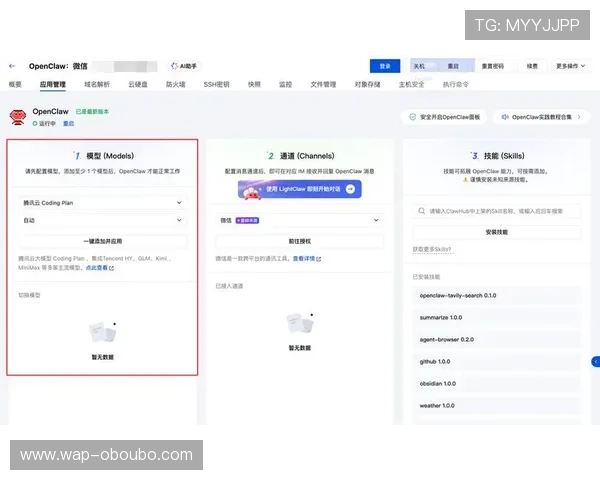The image size is (600, 480).
Task: Open the 文件管理 tab
Action: click(x=323, y=84)
